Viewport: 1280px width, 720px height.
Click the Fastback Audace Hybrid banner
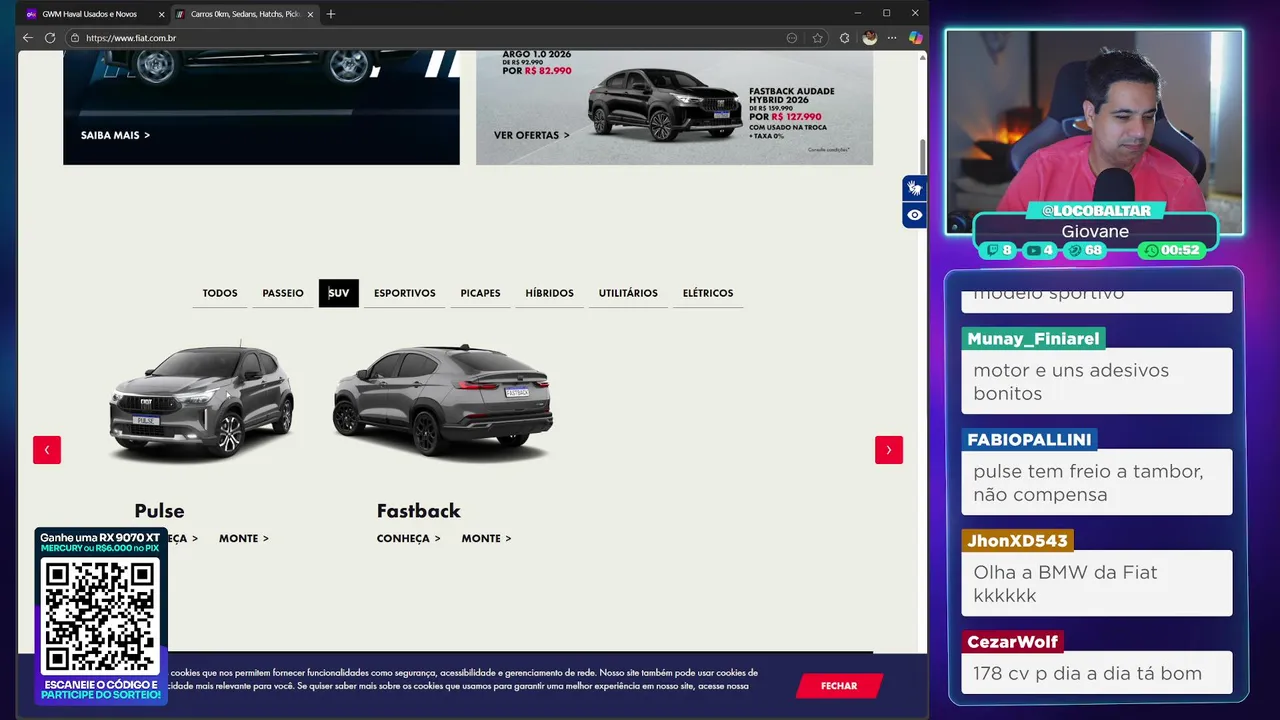pos(674,108)
